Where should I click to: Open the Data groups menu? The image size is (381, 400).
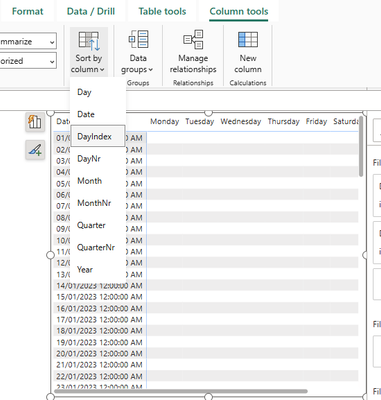click(x=138, y=52)
